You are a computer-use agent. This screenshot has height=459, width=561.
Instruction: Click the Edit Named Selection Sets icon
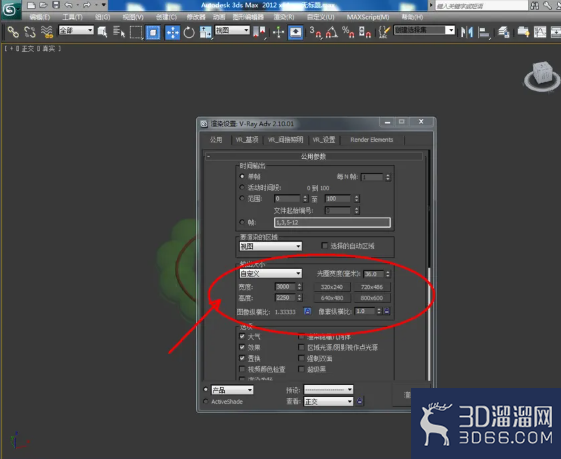pos(384,33)
